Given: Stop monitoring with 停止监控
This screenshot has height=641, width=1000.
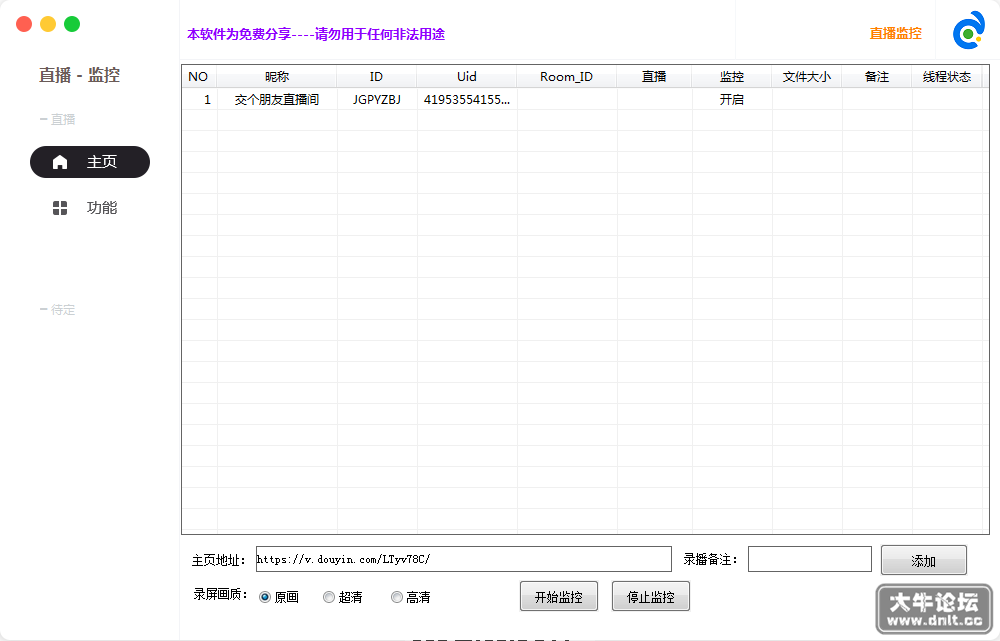Looking at the screenshot, I should (x=651, y=596).
